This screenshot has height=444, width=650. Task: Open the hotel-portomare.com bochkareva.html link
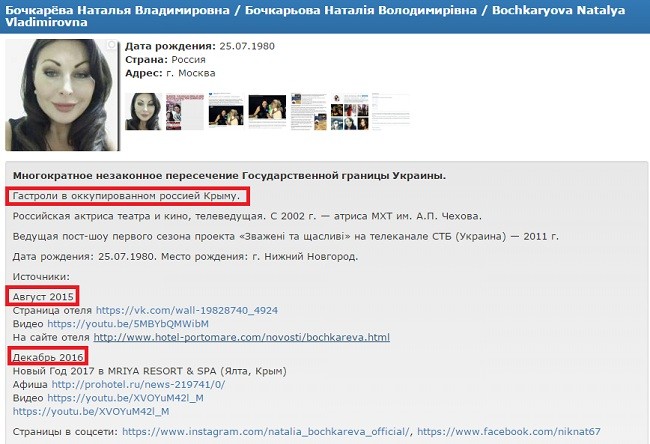click(242, 337)
